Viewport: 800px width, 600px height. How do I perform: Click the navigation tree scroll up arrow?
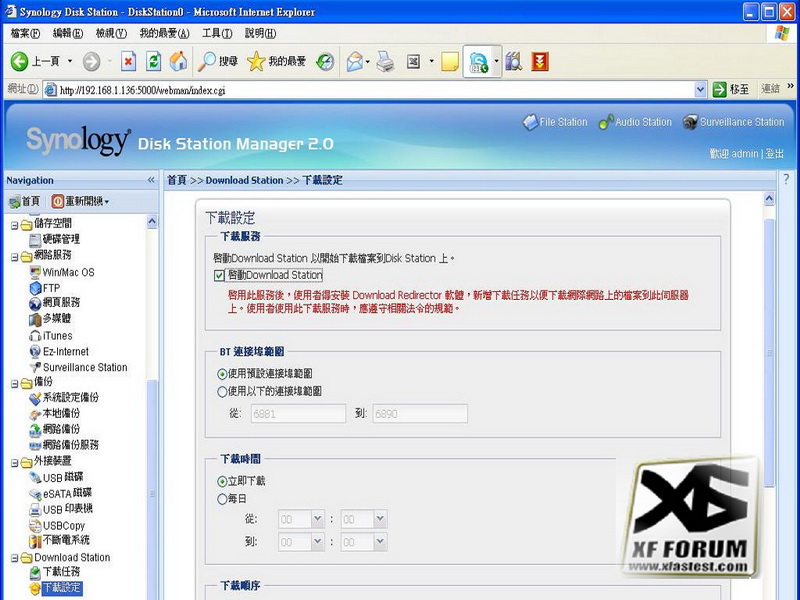pyautogui.click(x=152, y=221)
